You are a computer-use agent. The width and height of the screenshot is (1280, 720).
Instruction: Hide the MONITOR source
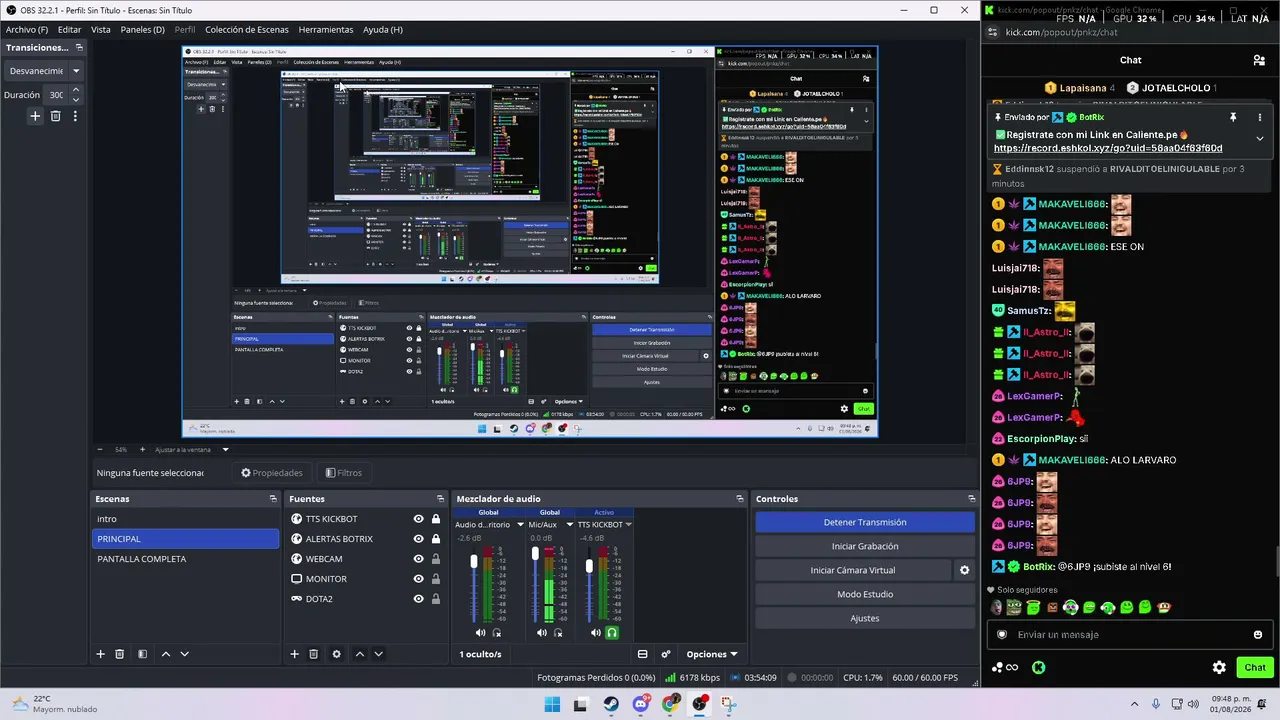pos(418,579)
